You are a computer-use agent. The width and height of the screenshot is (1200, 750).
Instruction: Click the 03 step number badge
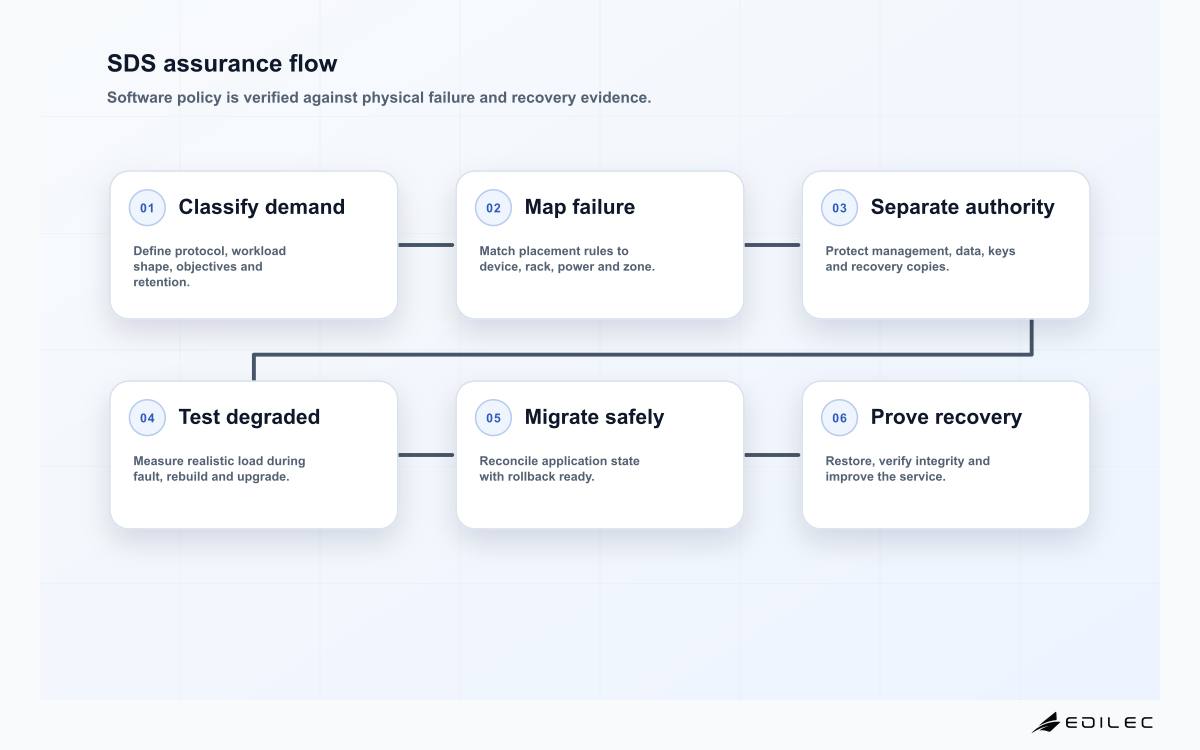pyautogui.click(x=839, y=208)
